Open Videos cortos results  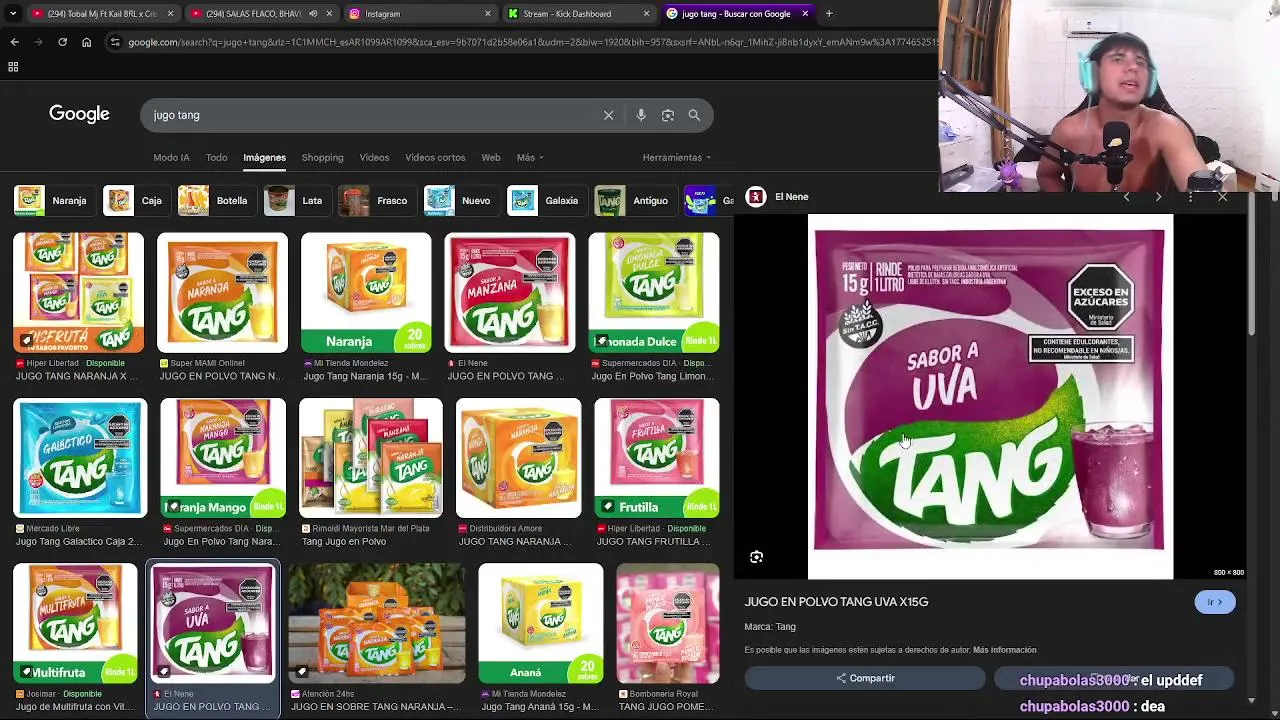point(435,157)
